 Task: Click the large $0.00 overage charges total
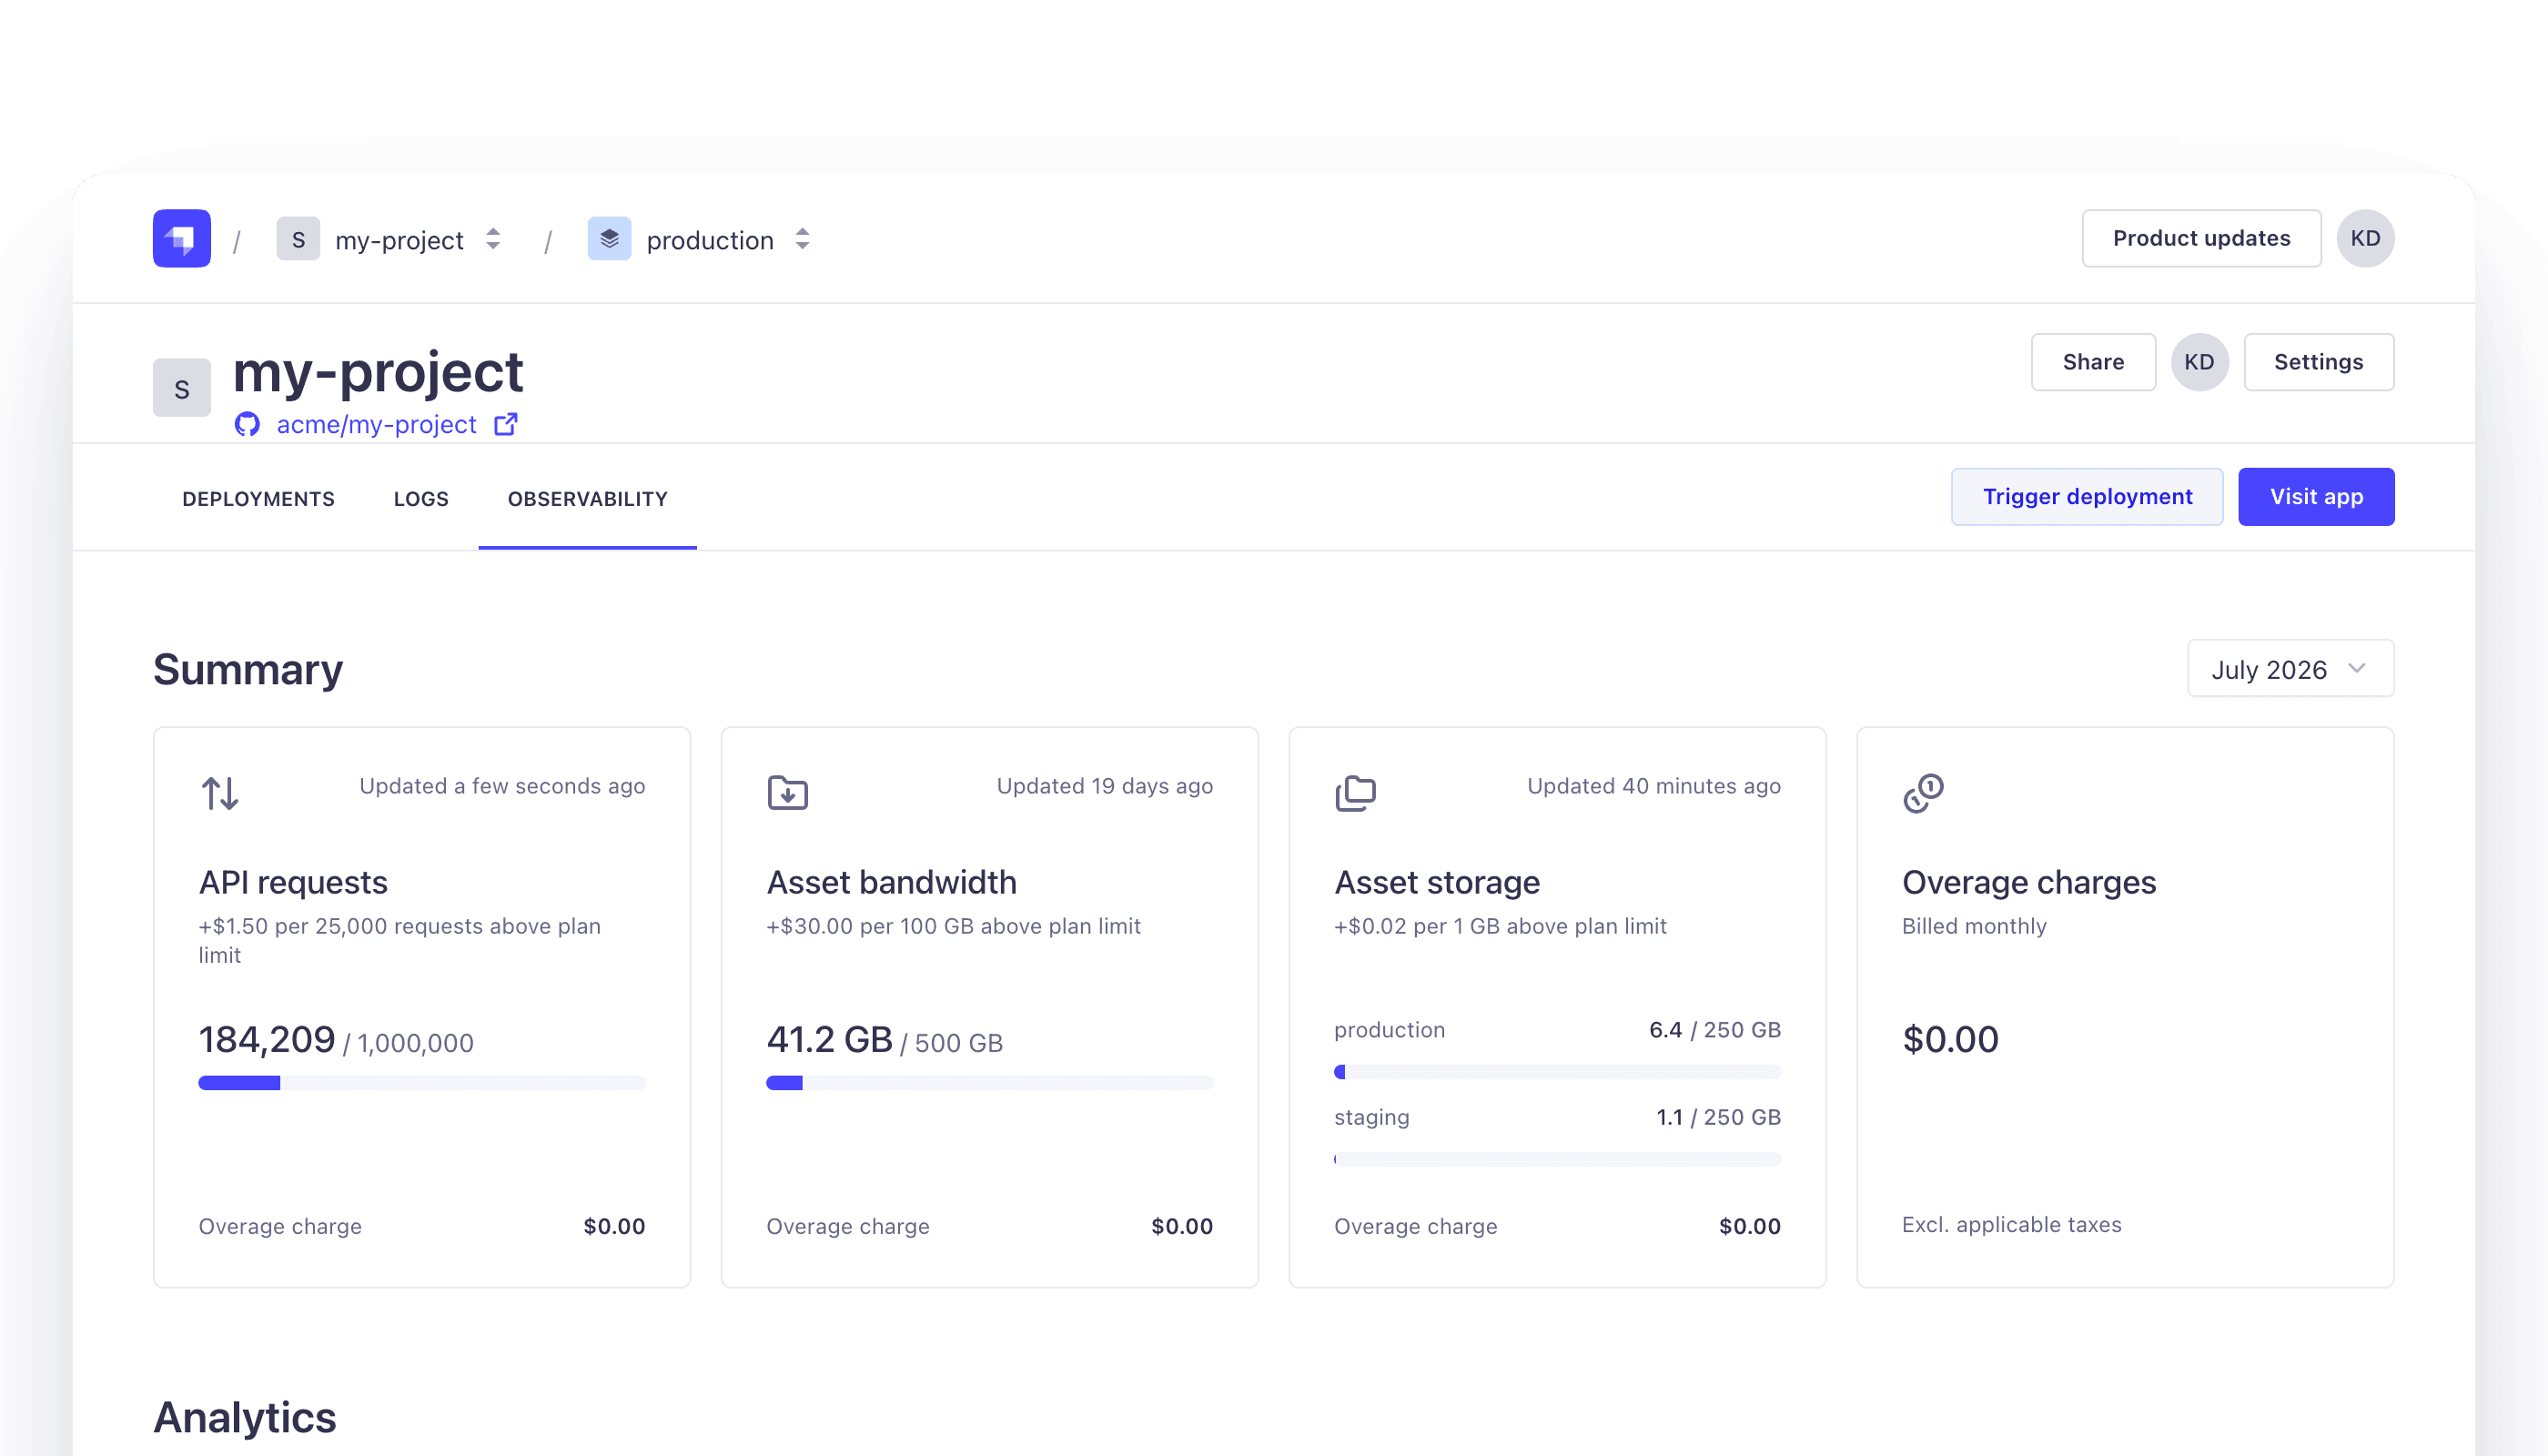(1950, 1040)
